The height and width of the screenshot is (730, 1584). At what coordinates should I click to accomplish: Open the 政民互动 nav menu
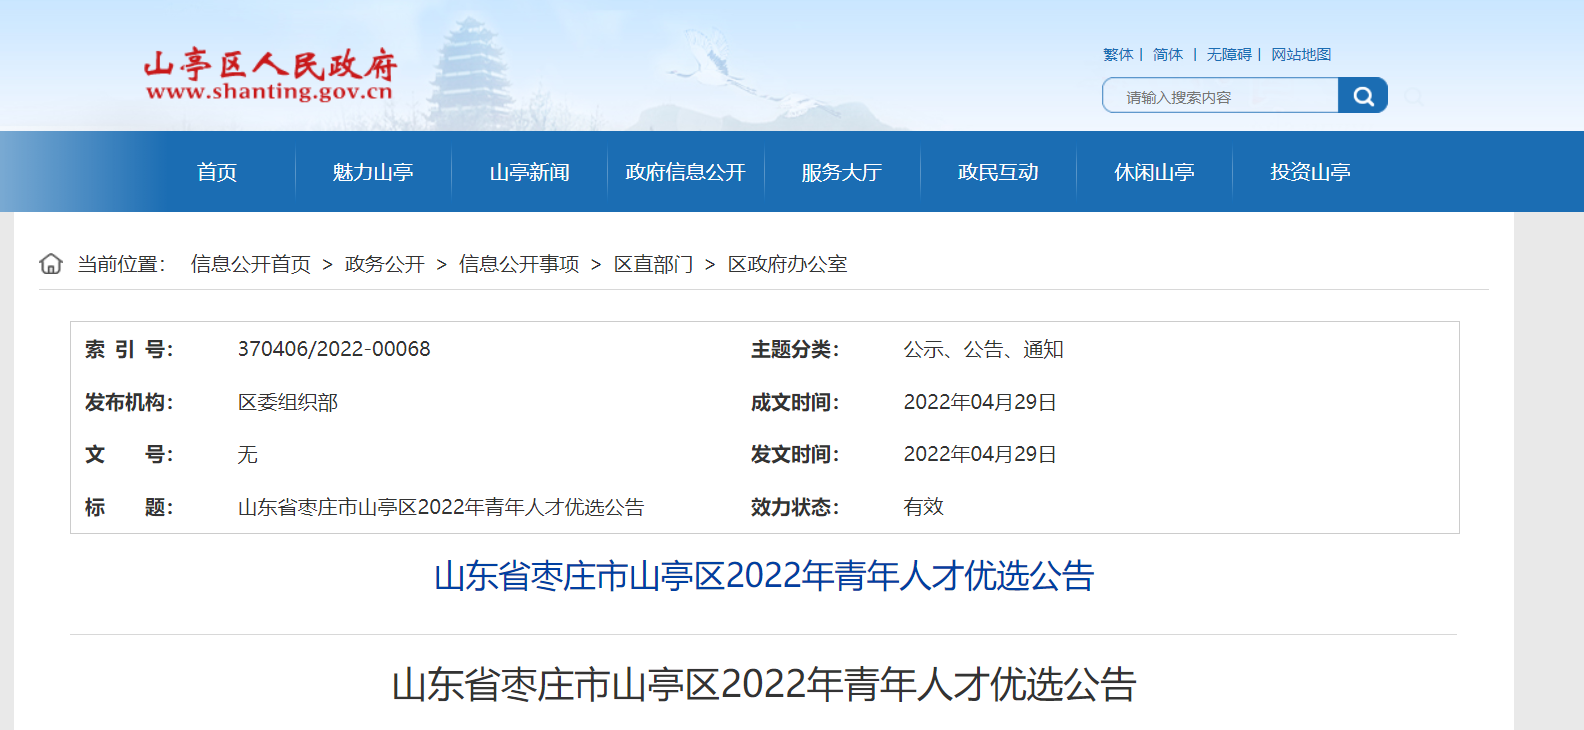[x=998, y=172]
